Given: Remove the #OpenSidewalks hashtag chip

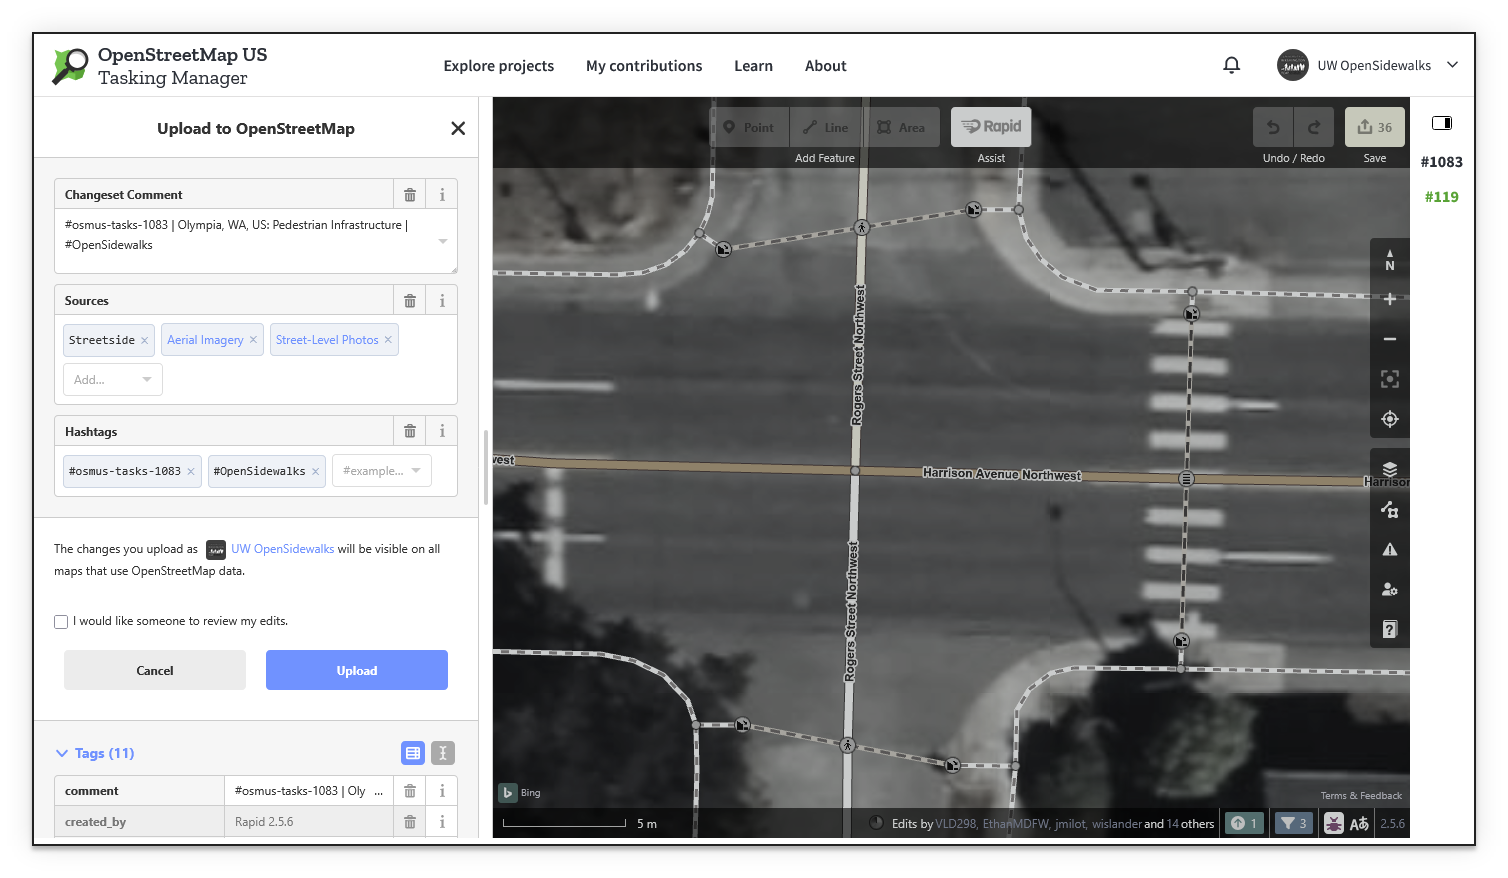Looking at the screenshot, I should tap(315, 470).
